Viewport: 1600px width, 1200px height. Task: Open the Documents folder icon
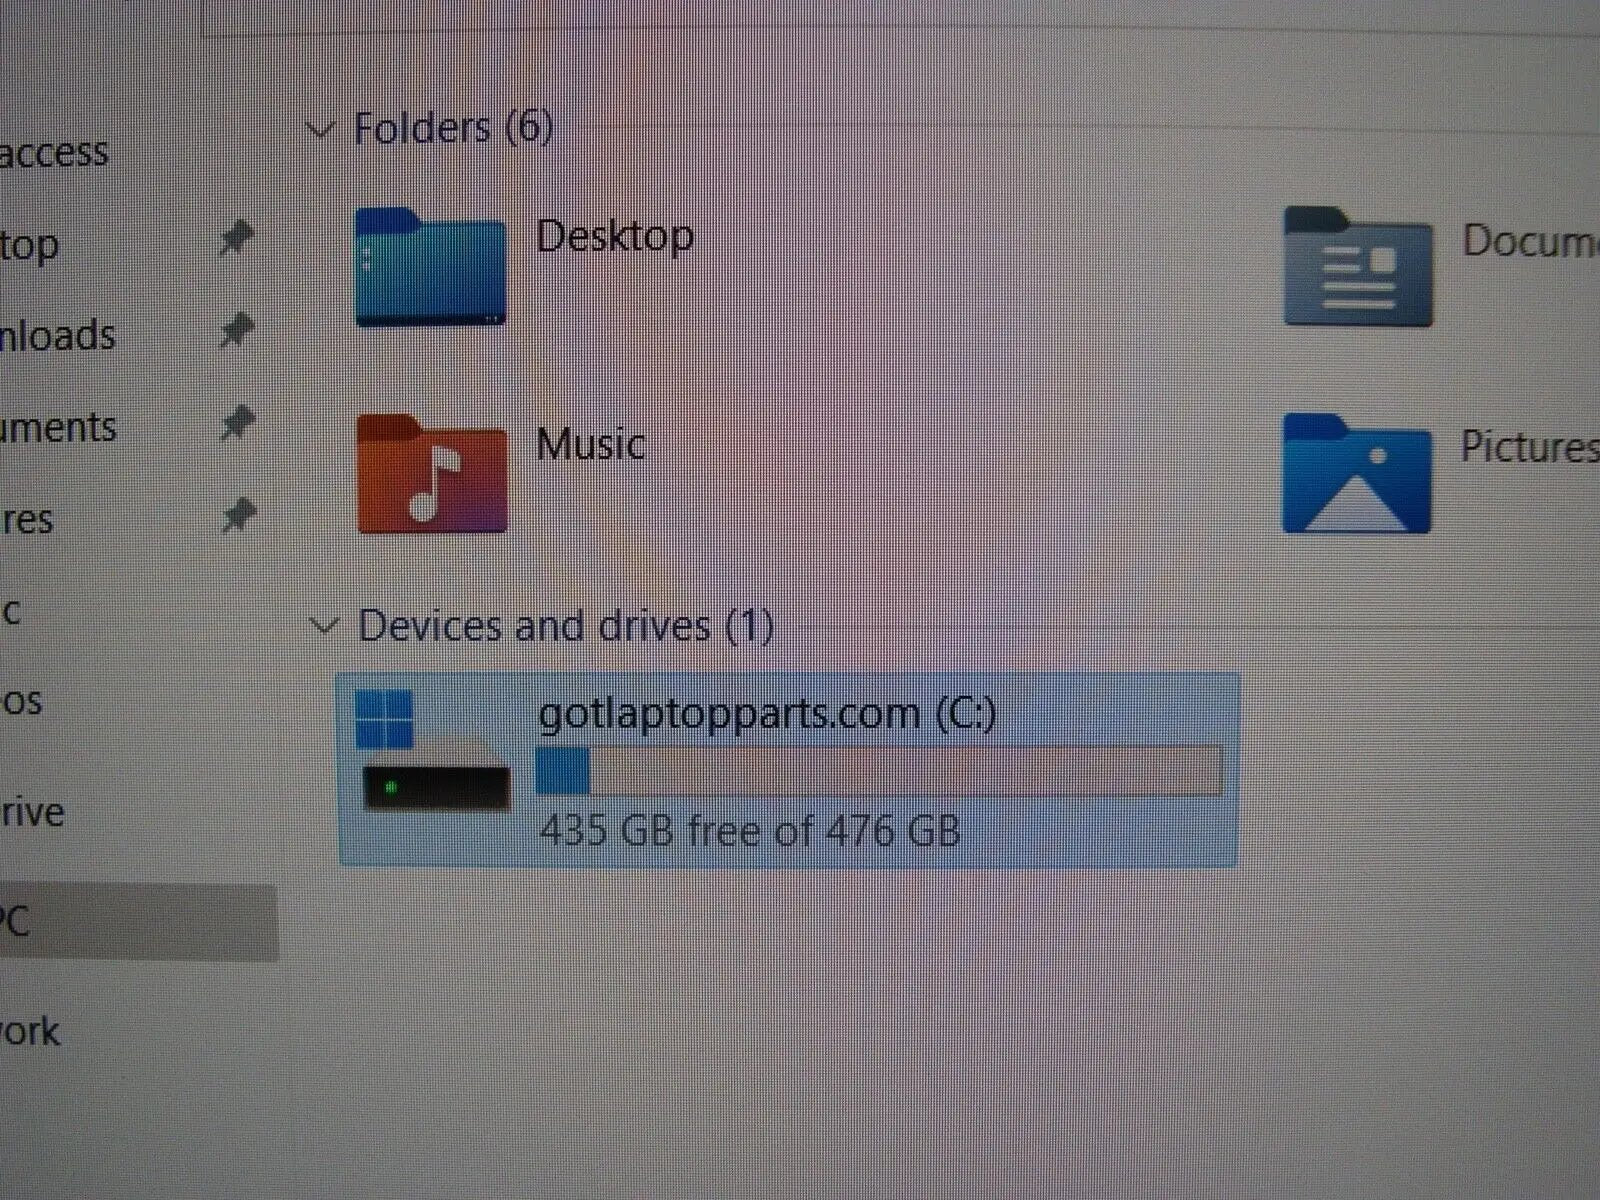[1358, 266]
